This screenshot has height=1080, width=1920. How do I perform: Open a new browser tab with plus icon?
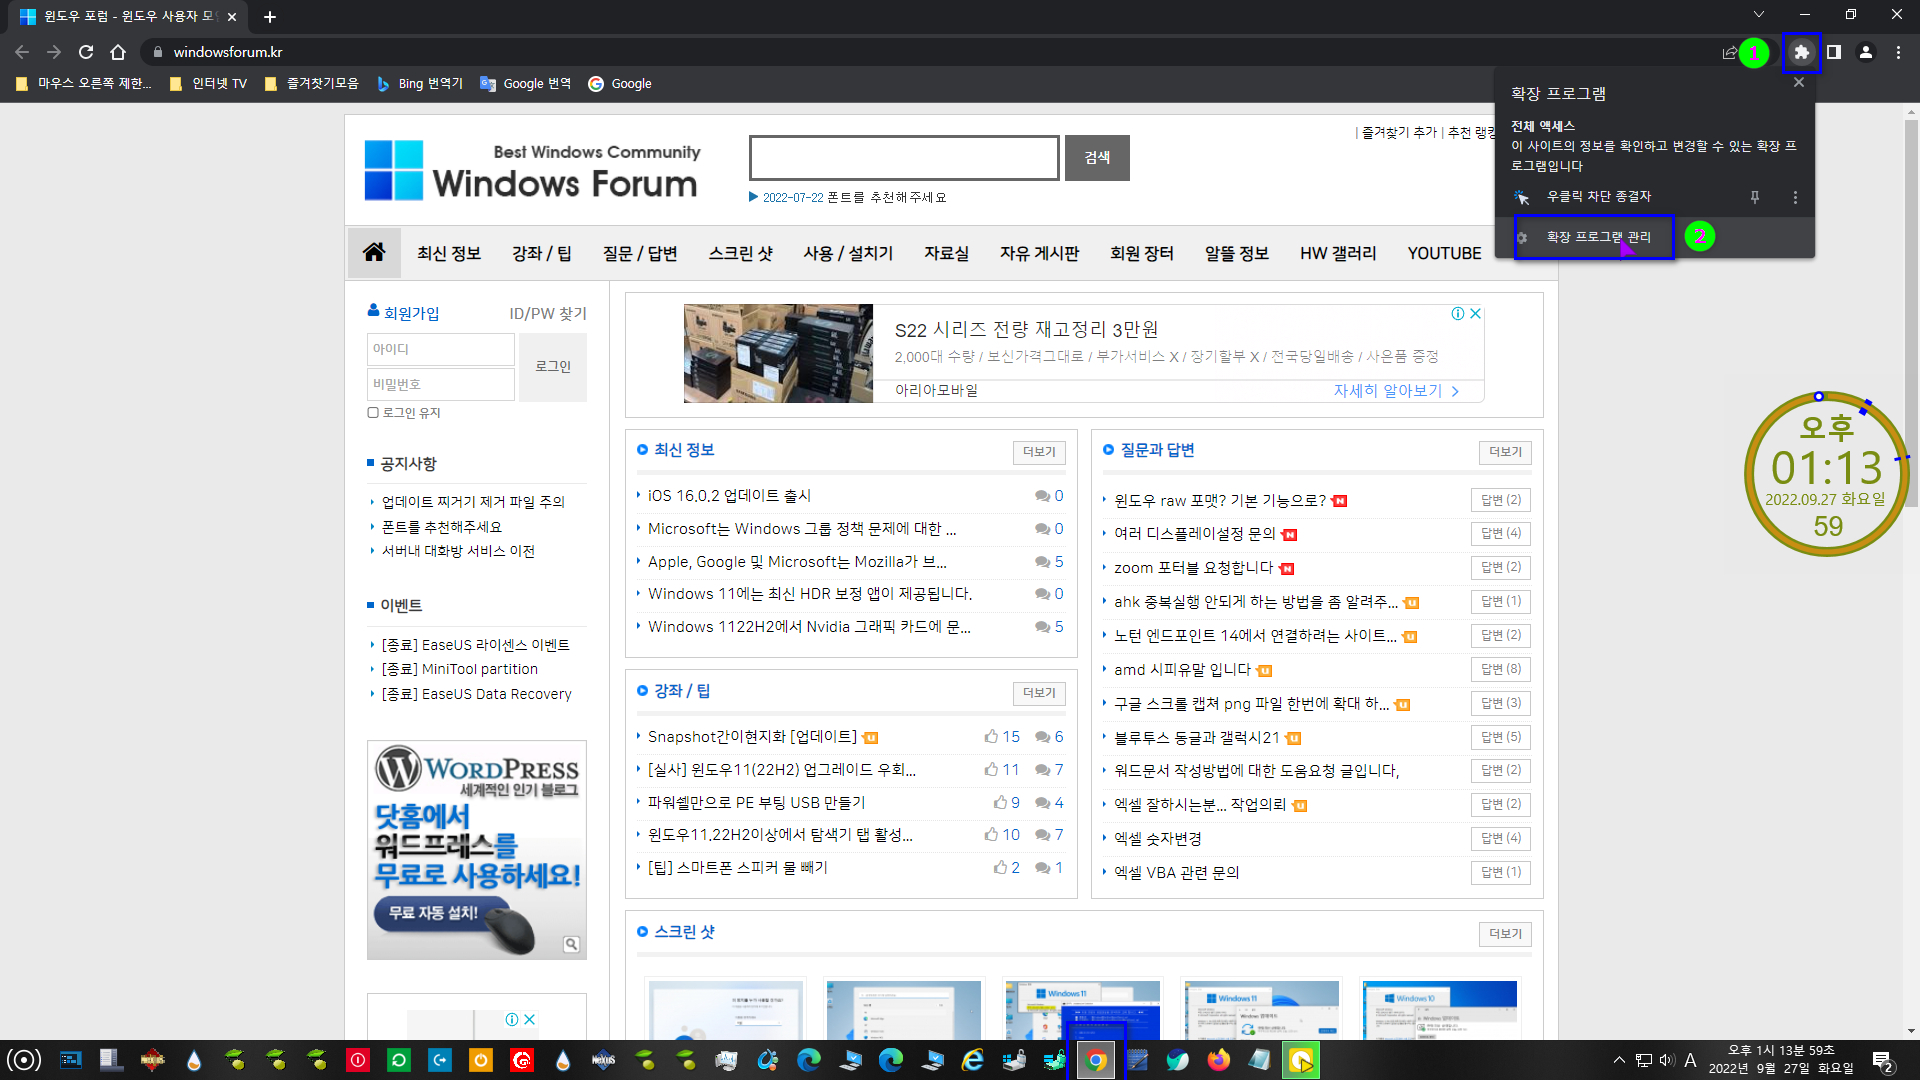(269, 16)
